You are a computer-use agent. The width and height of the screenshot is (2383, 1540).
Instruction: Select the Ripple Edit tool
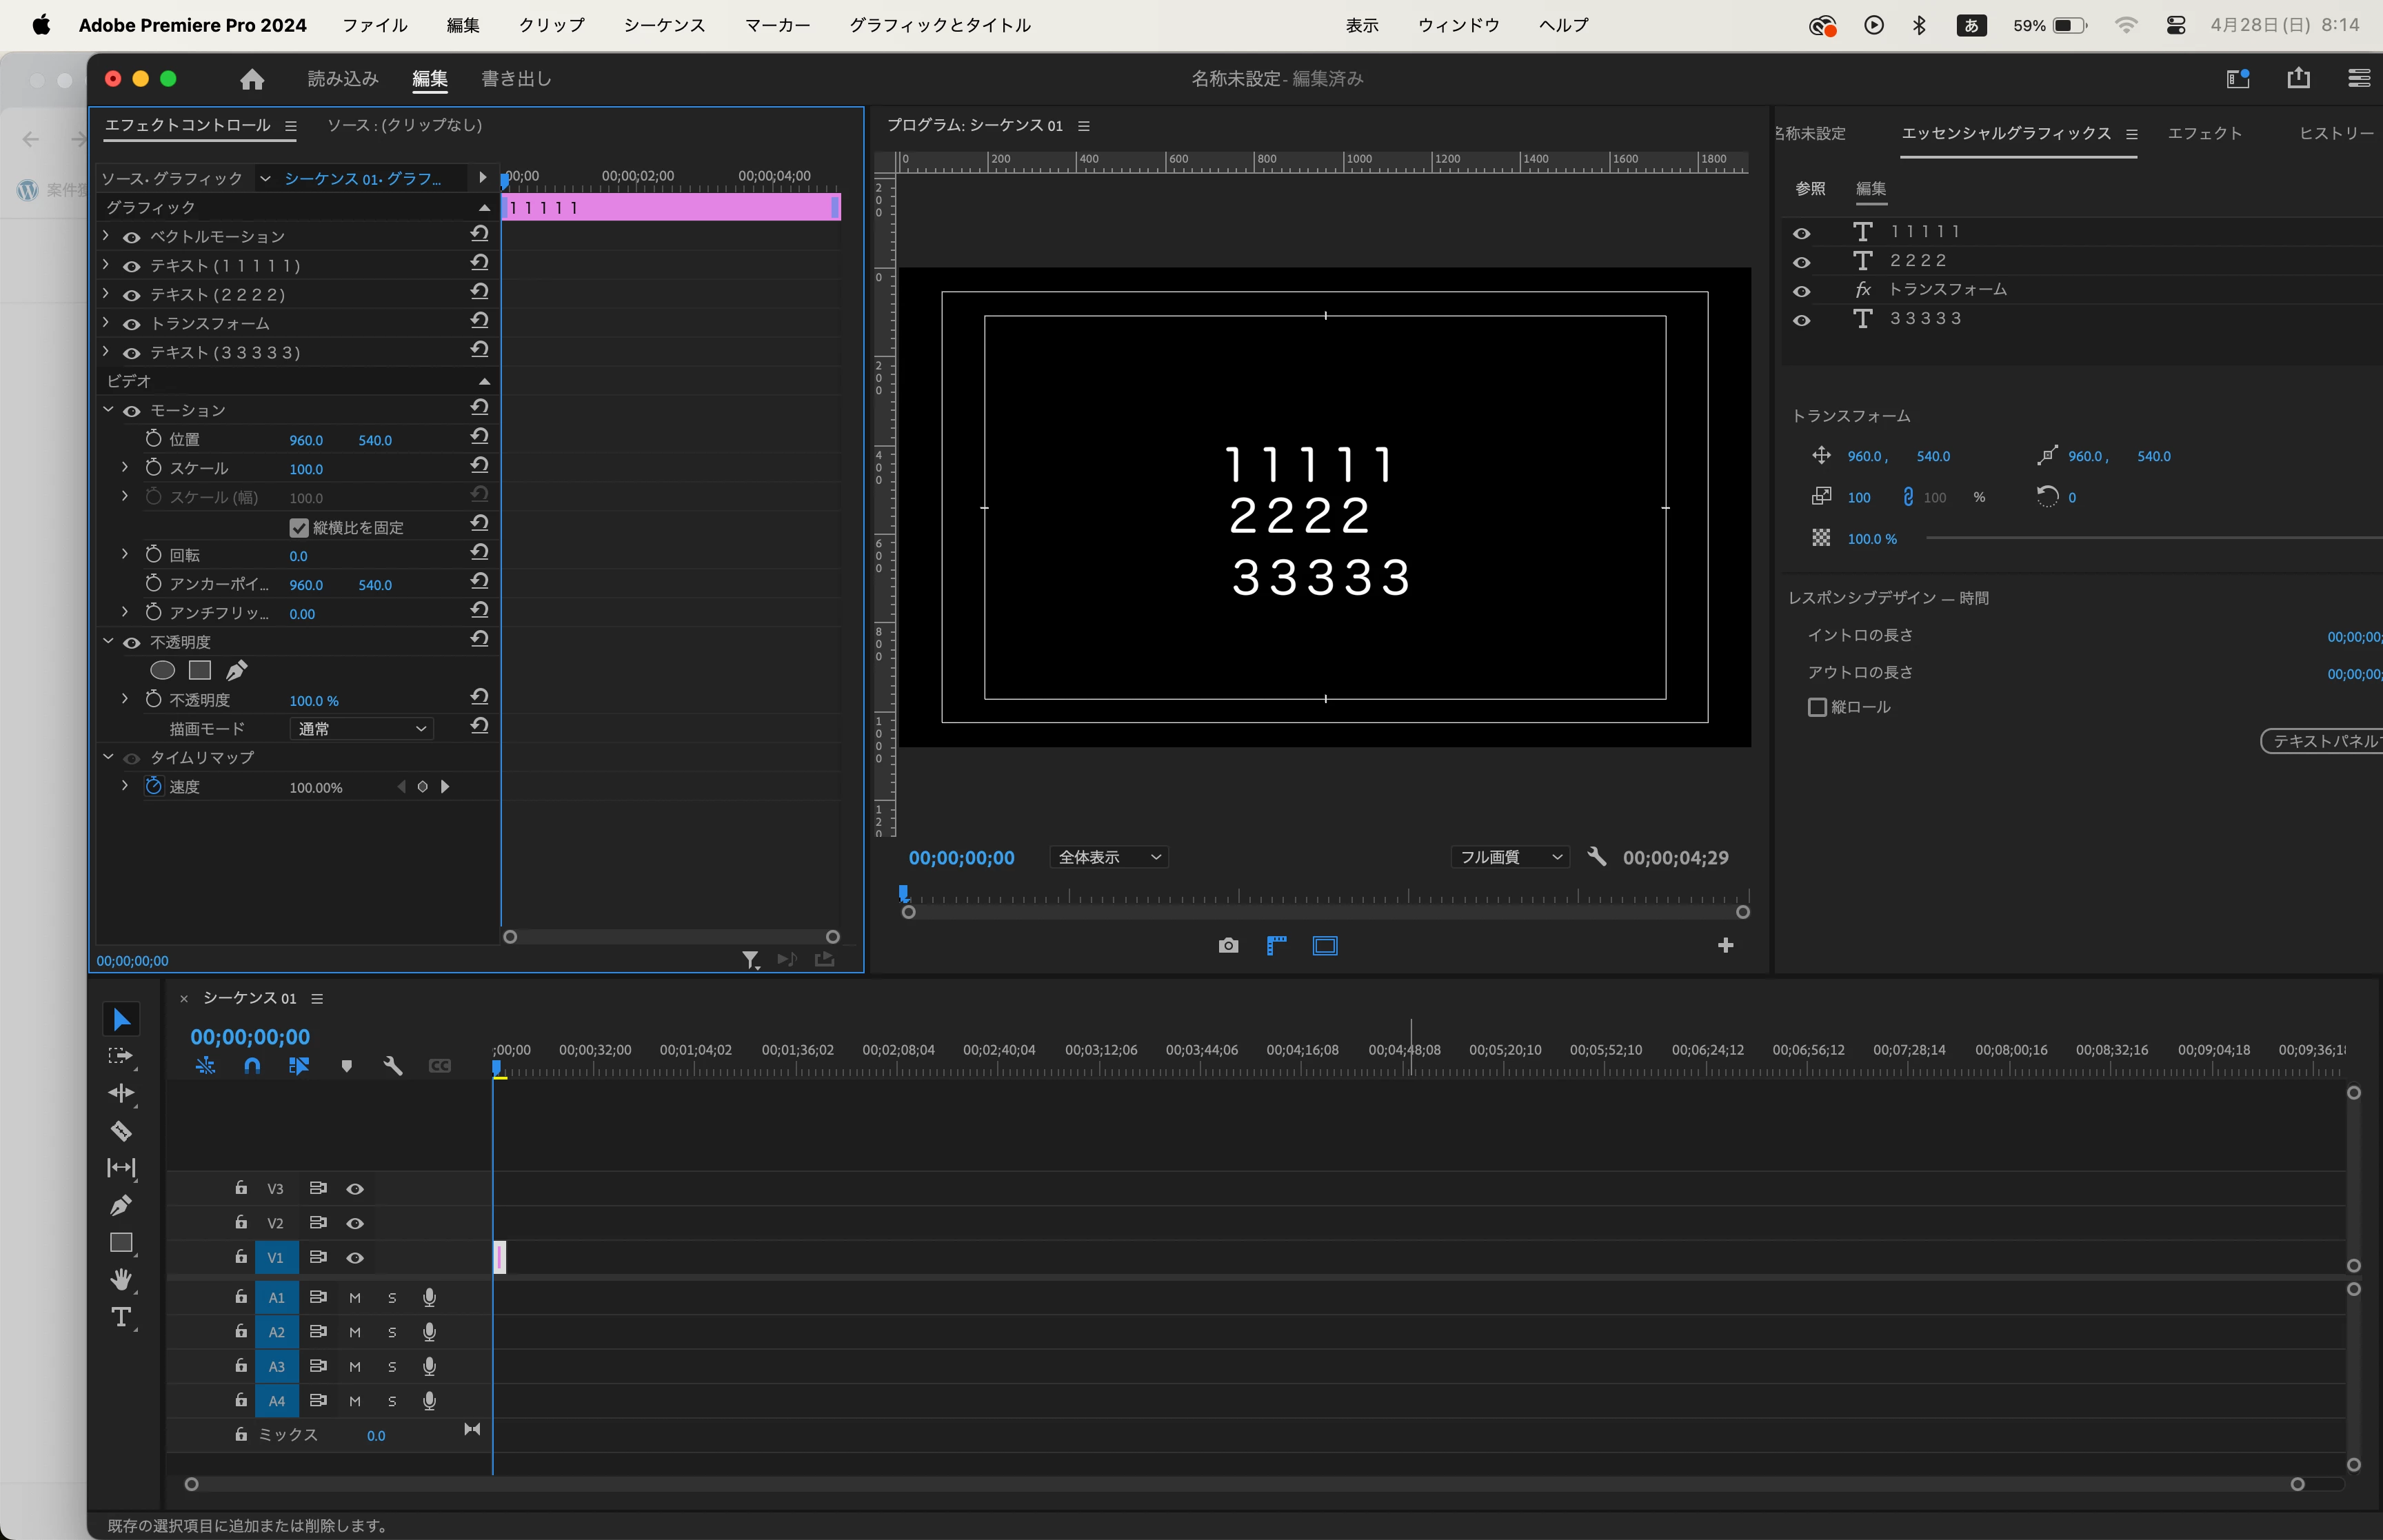[121, 1093]
